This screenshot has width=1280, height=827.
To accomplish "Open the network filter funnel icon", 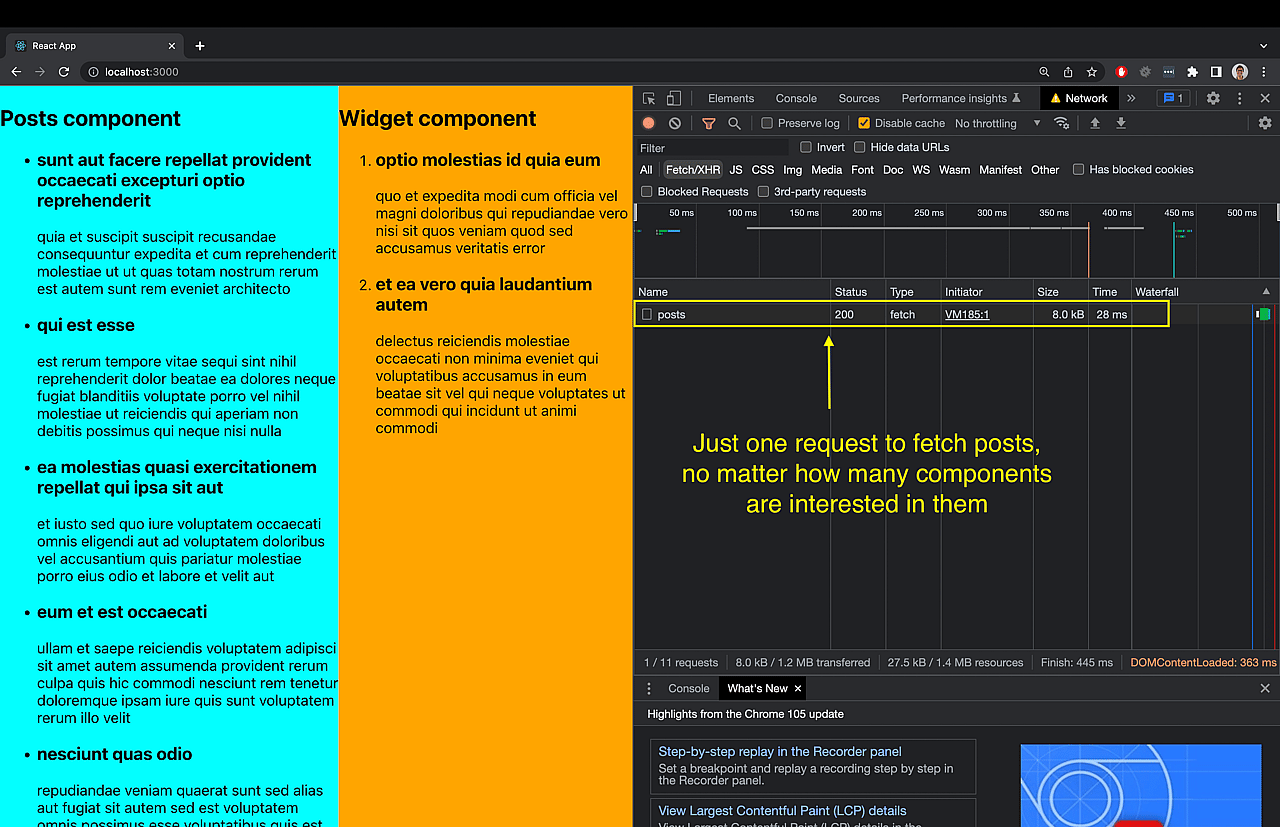I will pyautogui.click(x=708, y=123).
